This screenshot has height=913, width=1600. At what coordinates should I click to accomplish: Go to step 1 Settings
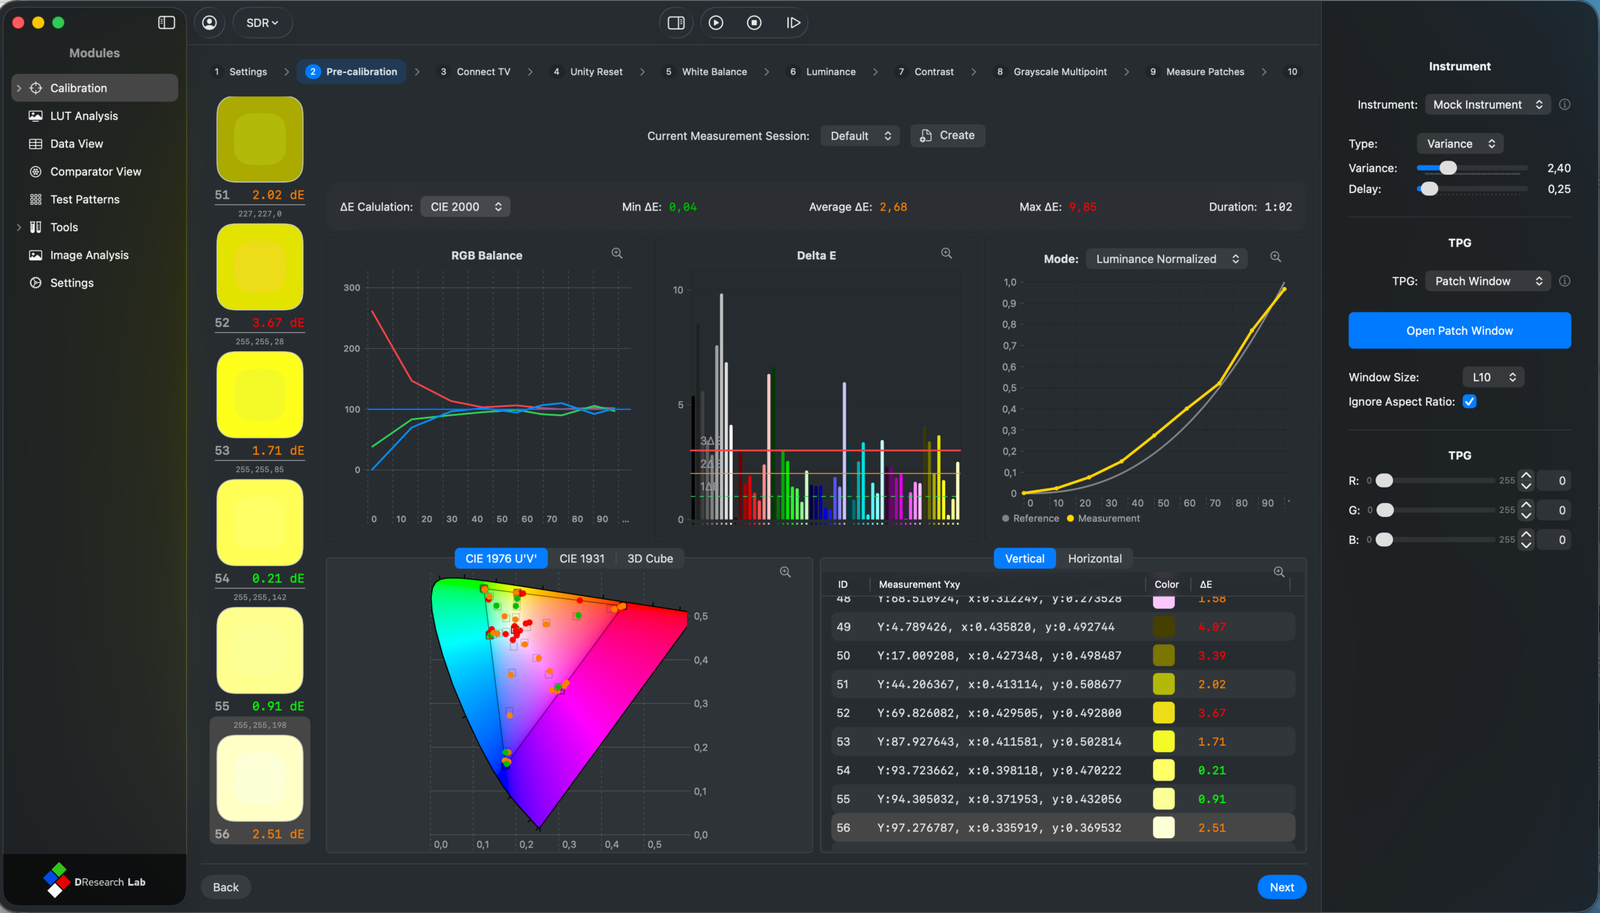tap(241, 72)
